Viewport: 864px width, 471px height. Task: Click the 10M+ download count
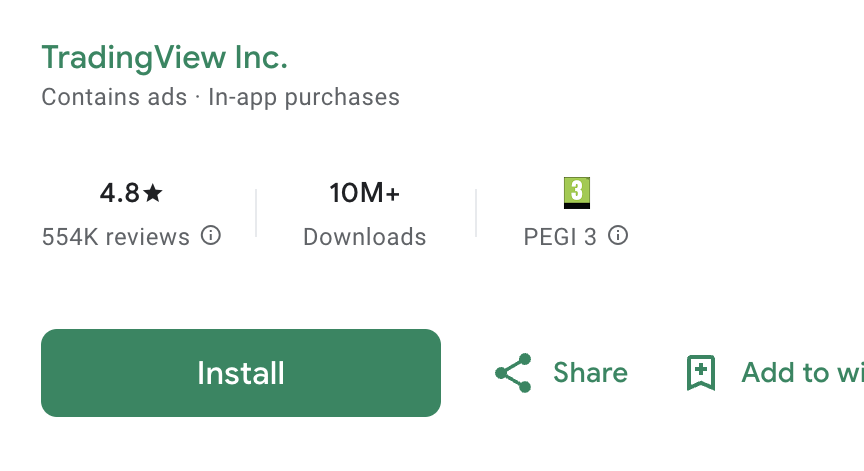(365, 193)
